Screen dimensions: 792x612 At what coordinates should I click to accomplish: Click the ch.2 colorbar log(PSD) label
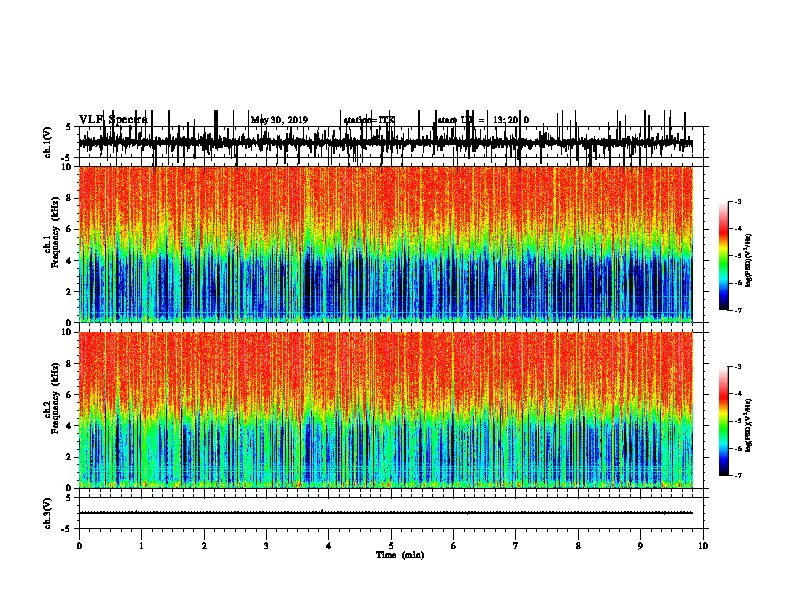748,426
